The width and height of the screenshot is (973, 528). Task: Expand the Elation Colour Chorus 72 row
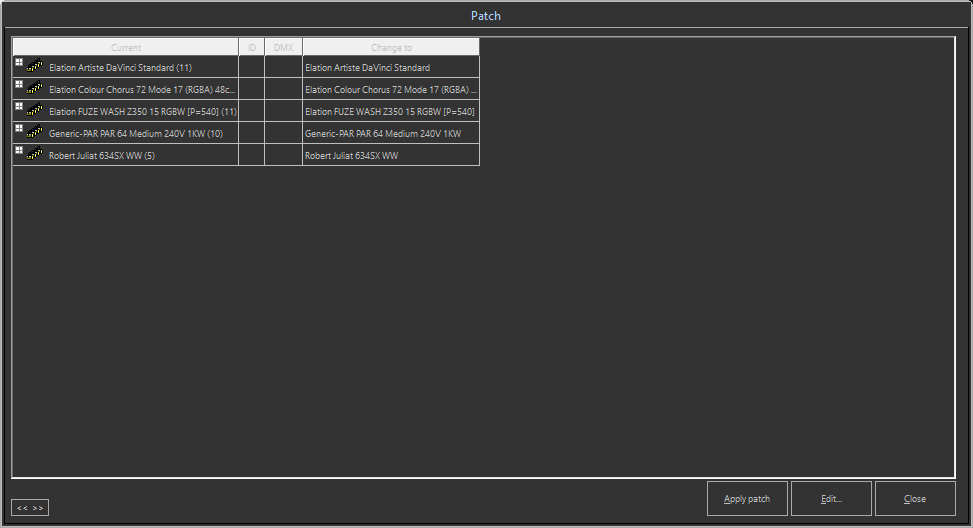(x=19, y=84)
